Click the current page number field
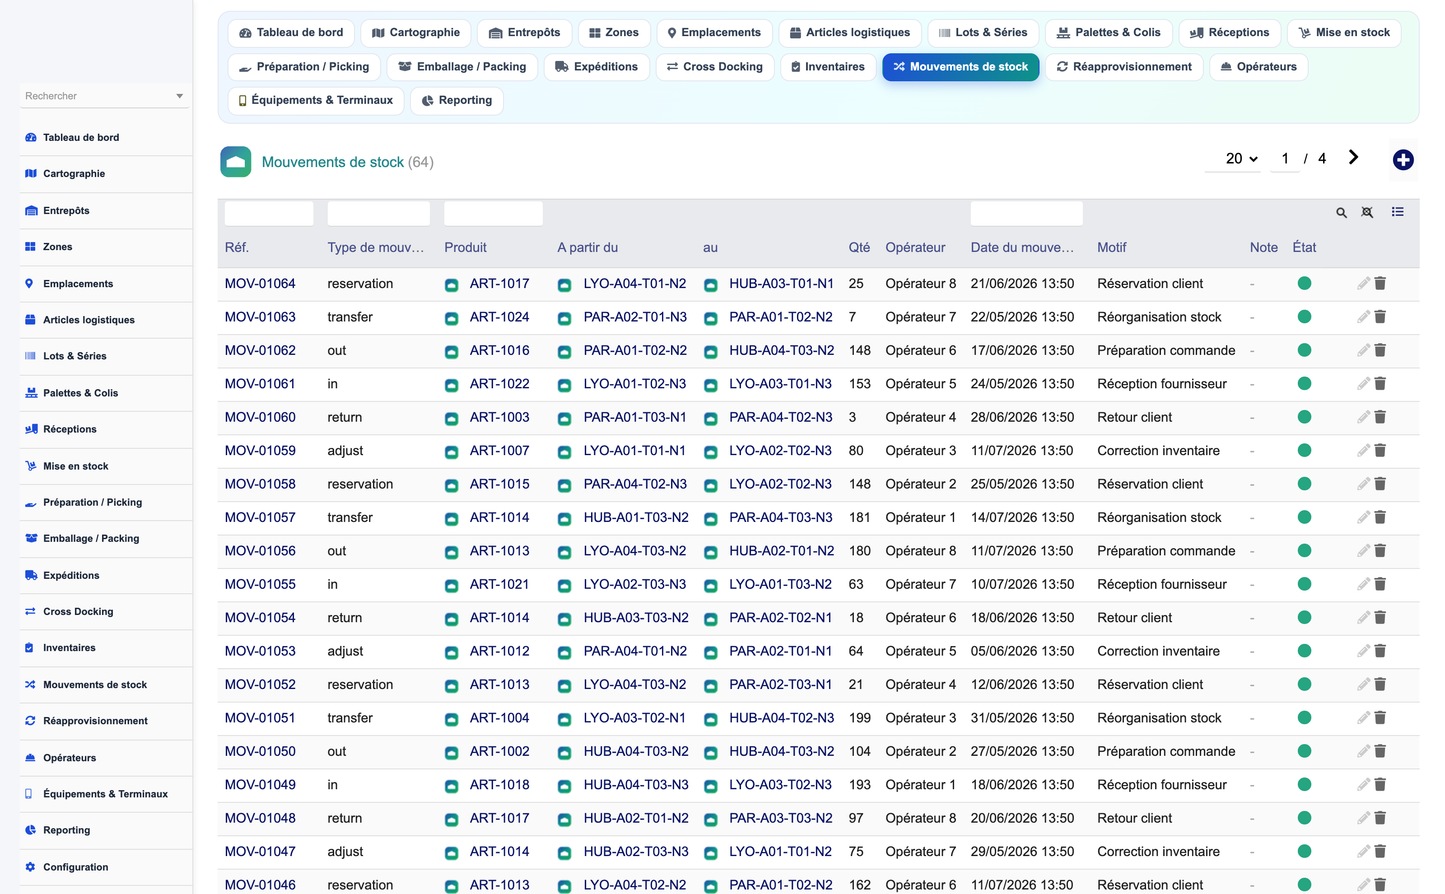Screen dimensions: 1445x894 1285,159
